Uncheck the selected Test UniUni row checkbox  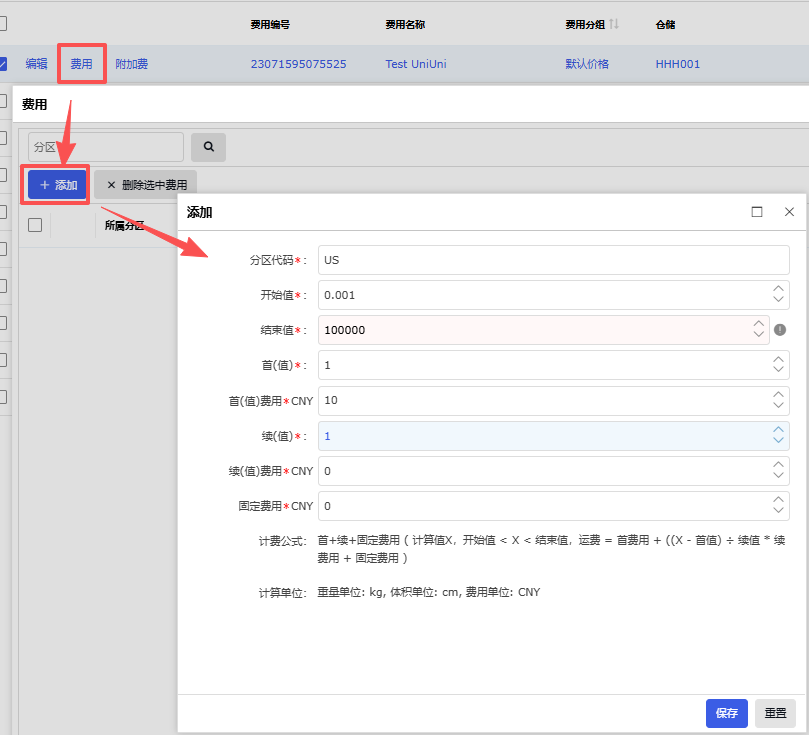(x=3, y=64)
